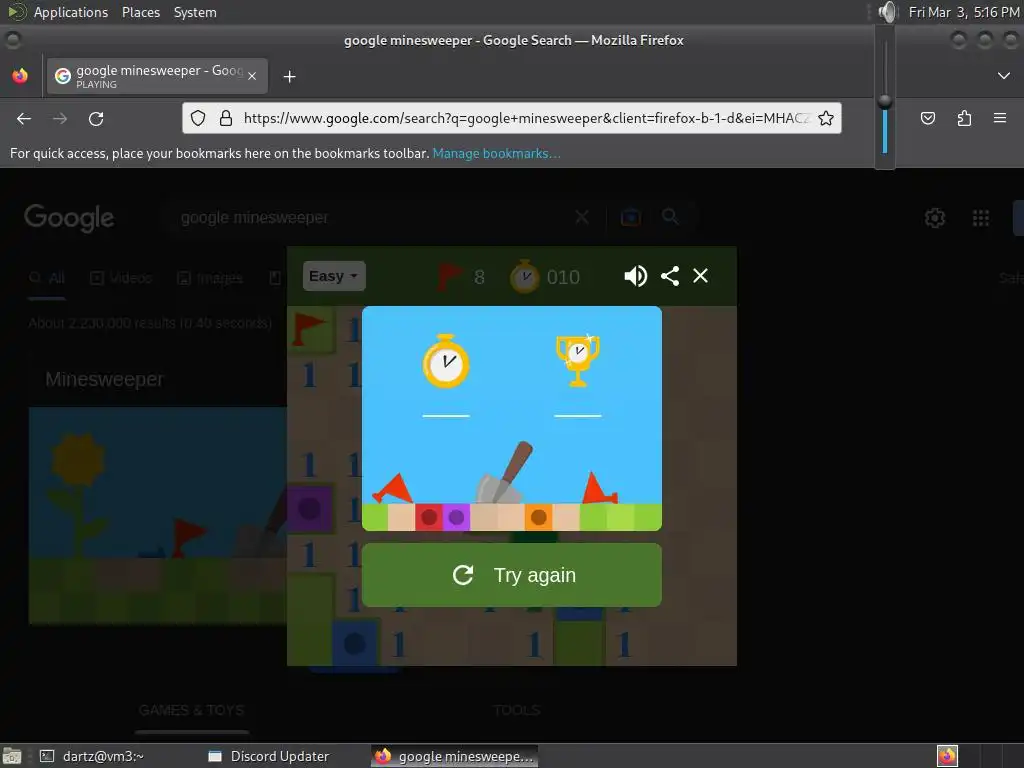The image size is (1024, 768).
Task: Click the TOOLS tab
Action: pos(517,710)
